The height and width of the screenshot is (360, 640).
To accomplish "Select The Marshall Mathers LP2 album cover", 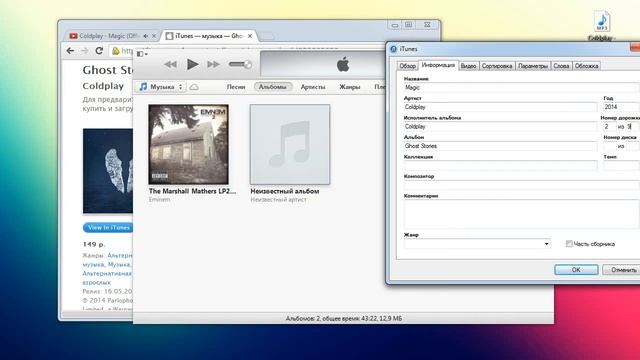I will coord(188,144).
